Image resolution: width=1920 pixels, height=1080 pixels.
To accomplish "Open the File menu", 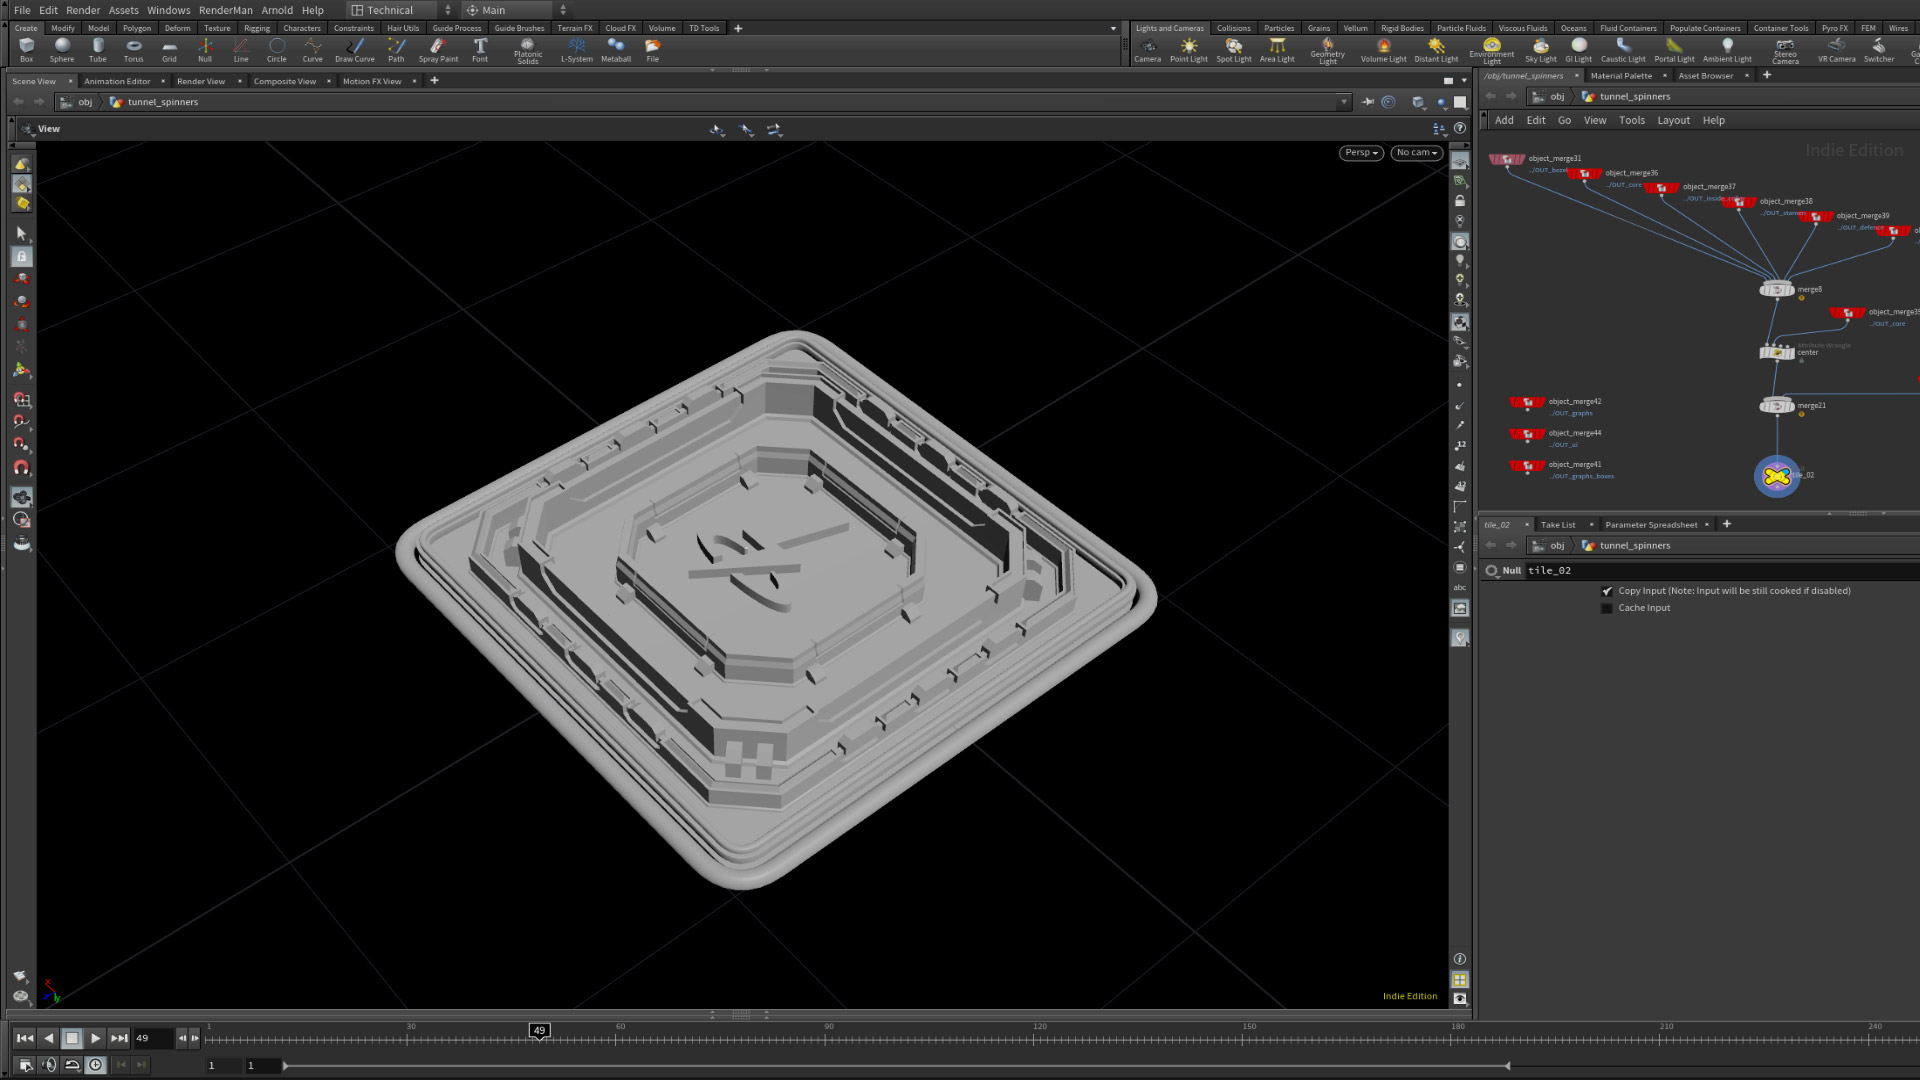I will pos(22,10).
